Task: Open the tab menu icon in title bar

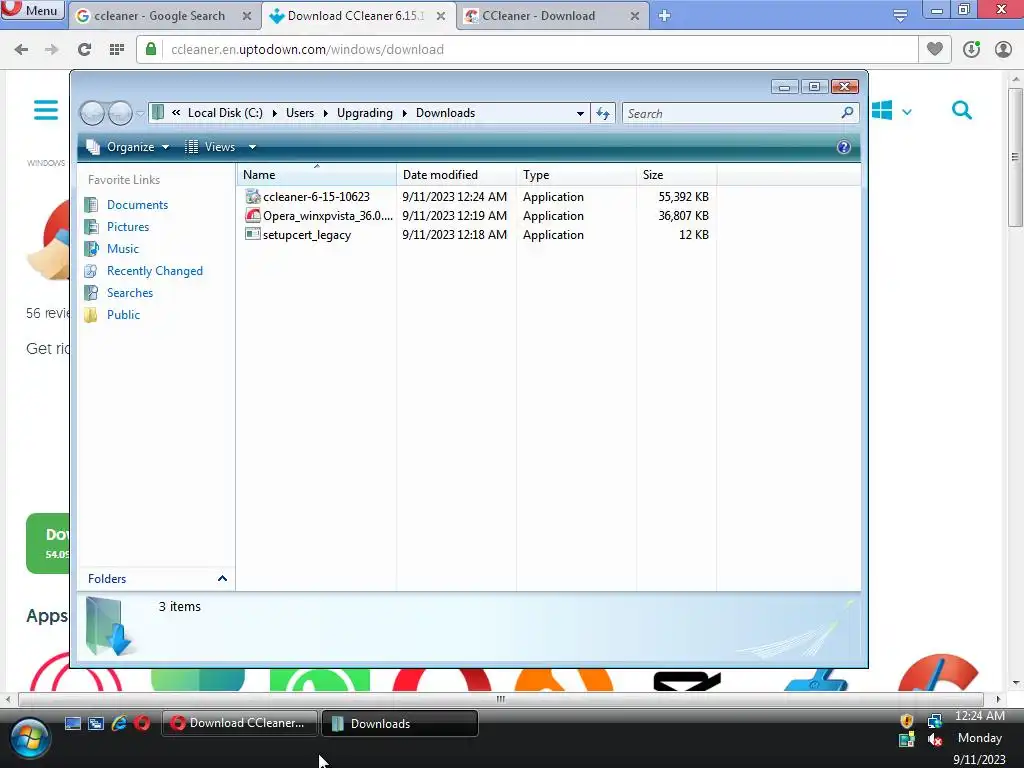Action: (900, 16)
